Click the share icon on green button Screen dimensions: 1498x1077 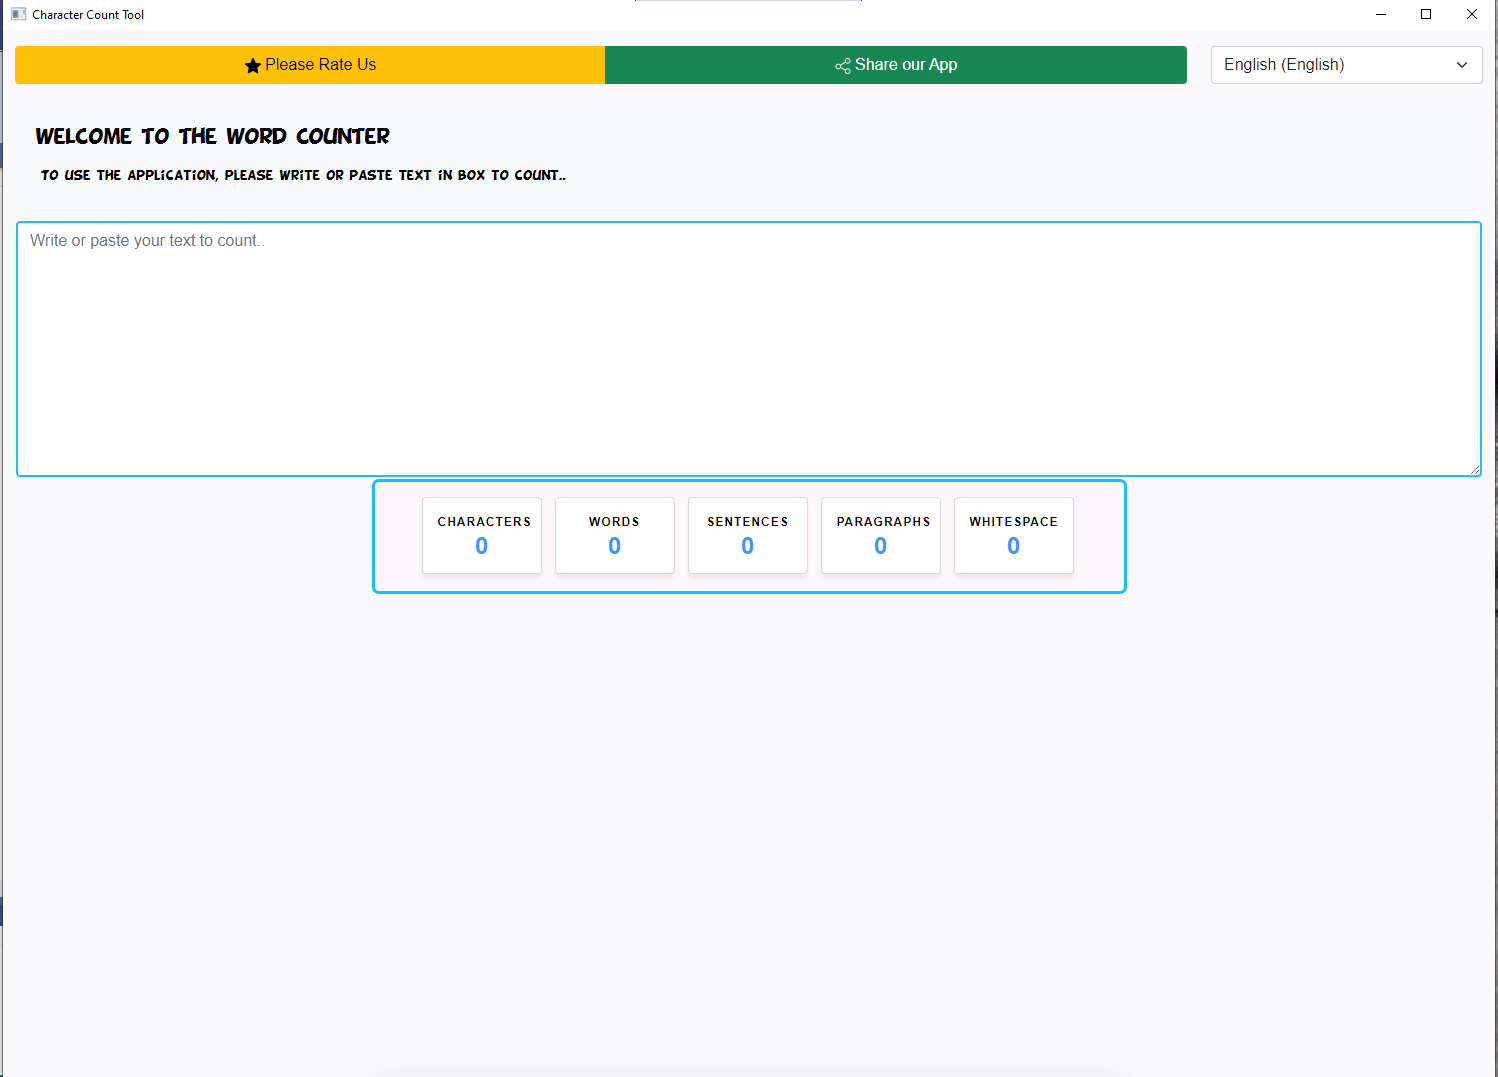coord(843,66)
